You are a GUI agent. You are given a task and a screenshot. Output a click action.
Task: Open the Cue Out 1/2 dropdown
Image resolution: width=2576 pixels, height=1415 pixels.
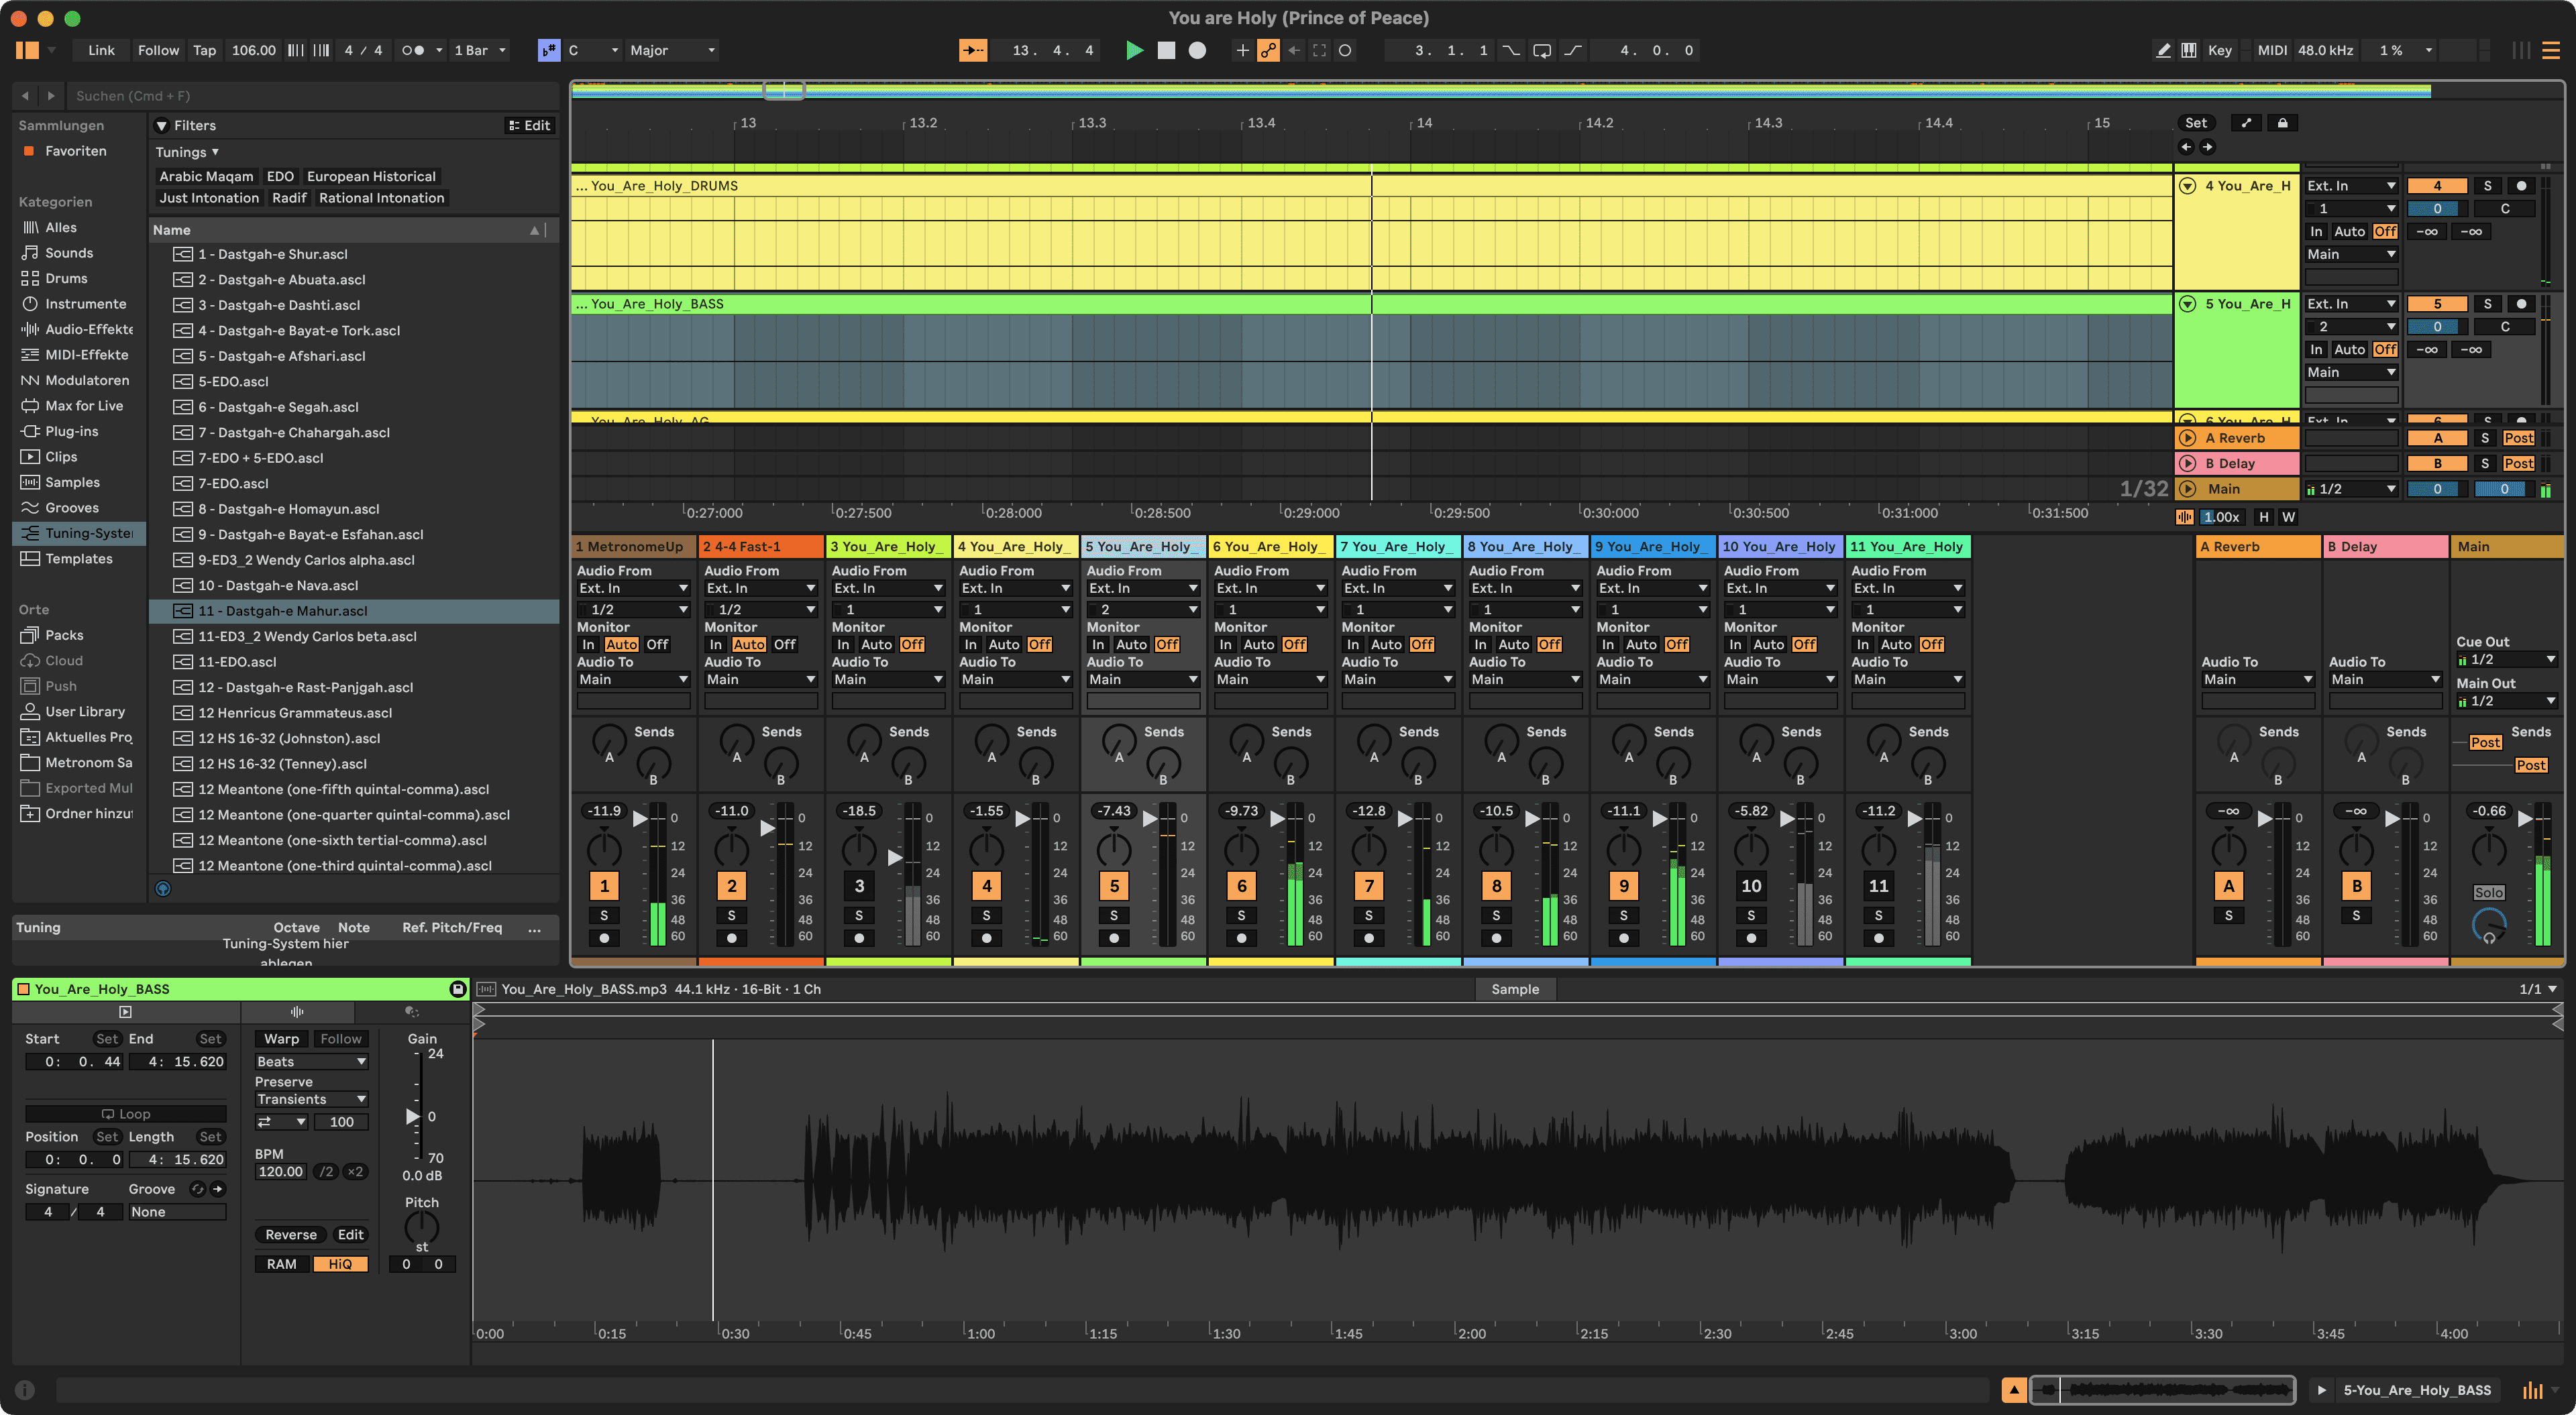click(2507, 660)
